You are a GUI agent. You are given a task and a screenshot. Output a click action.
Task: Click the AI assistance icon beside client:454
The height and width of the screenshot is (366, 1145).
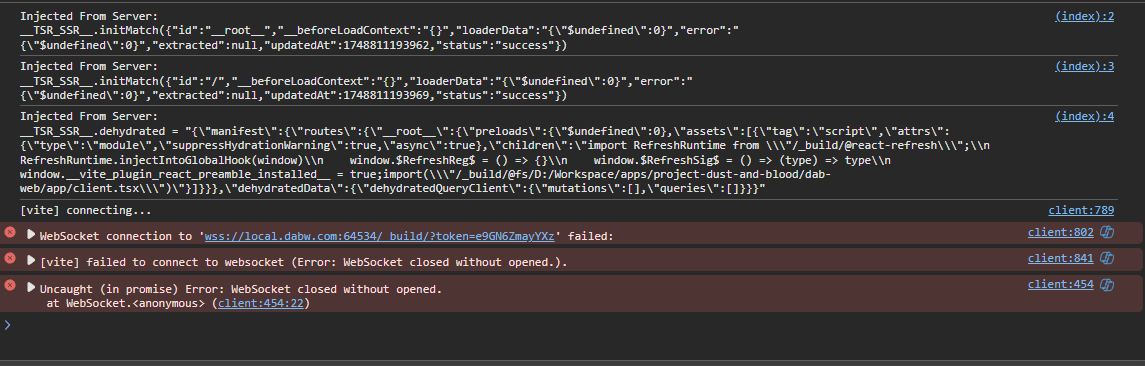point(1107,285)
